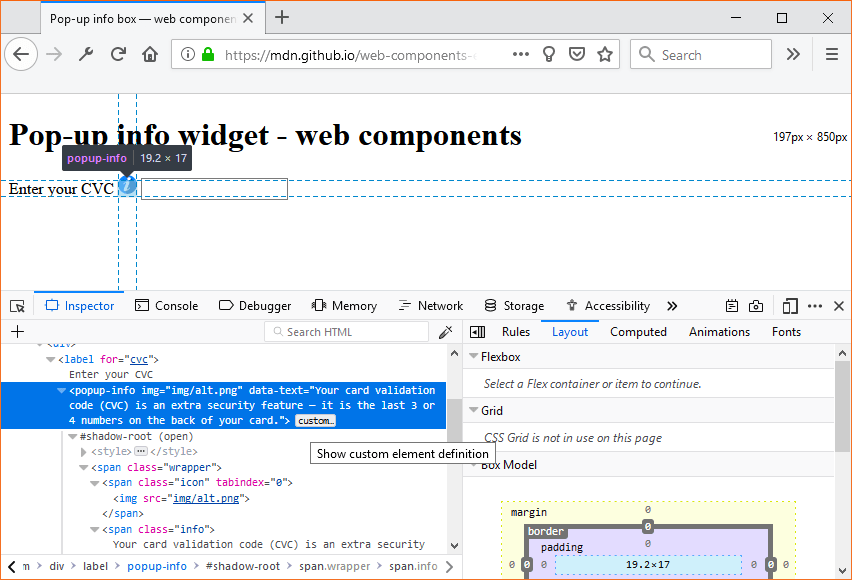Toggle the tracking protection shield
Screen dimensions: 852x580
click(577, 54)
